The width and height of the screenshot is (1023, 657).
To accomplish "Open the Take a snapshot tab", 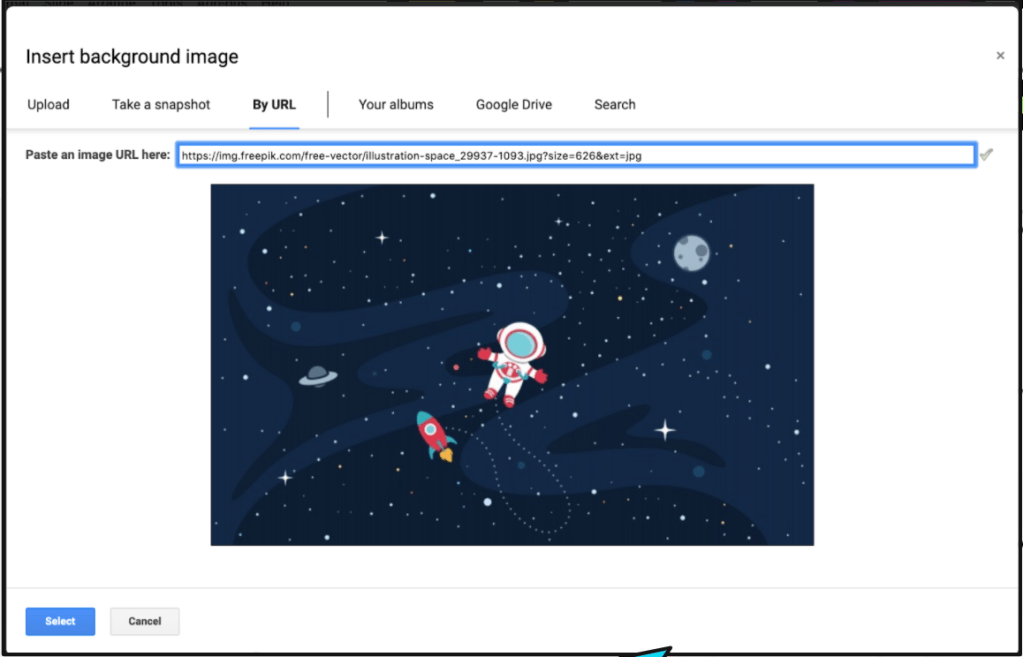I will (x=161, y=104).
